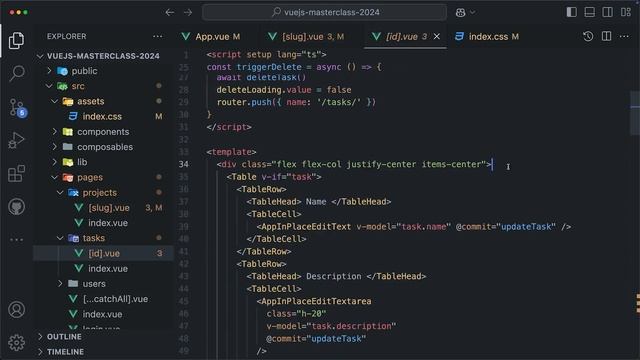Switch to the [slug].vue tab
Image resolution: width=640 pixels, height=360 pixels.
306,37
